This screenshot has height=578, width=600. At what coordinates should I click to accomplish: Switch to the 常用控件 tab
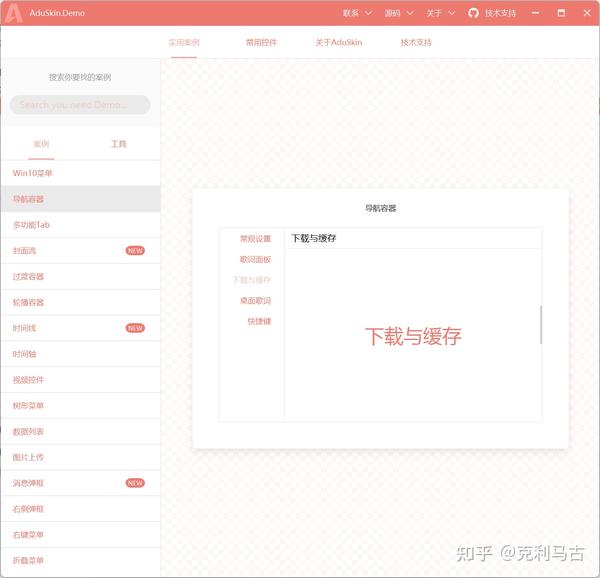pyautogui.click(x=261, y=42)
